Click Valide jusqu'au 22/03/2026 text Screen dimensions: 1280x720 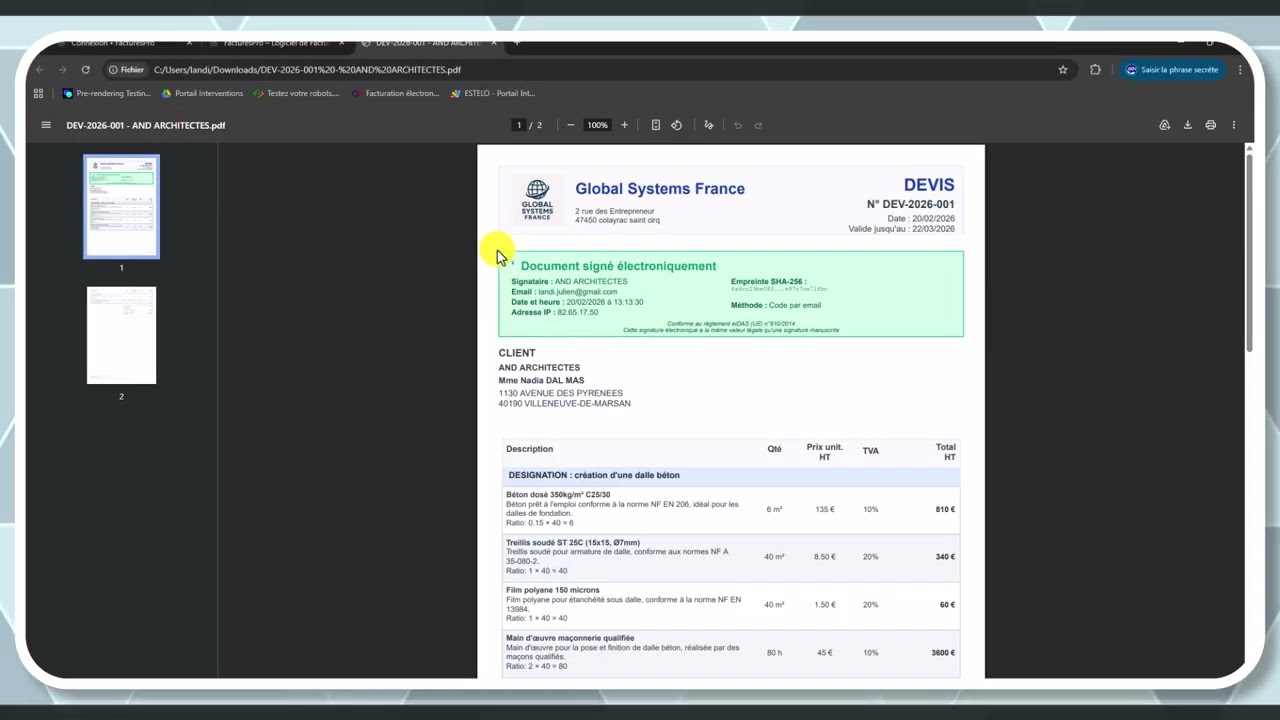pos(901,229)
